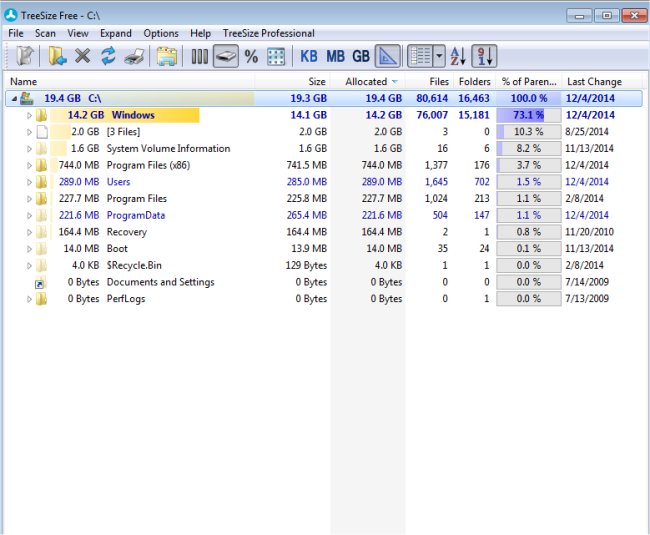Sort by the Allocated column header

coord(365,82)
